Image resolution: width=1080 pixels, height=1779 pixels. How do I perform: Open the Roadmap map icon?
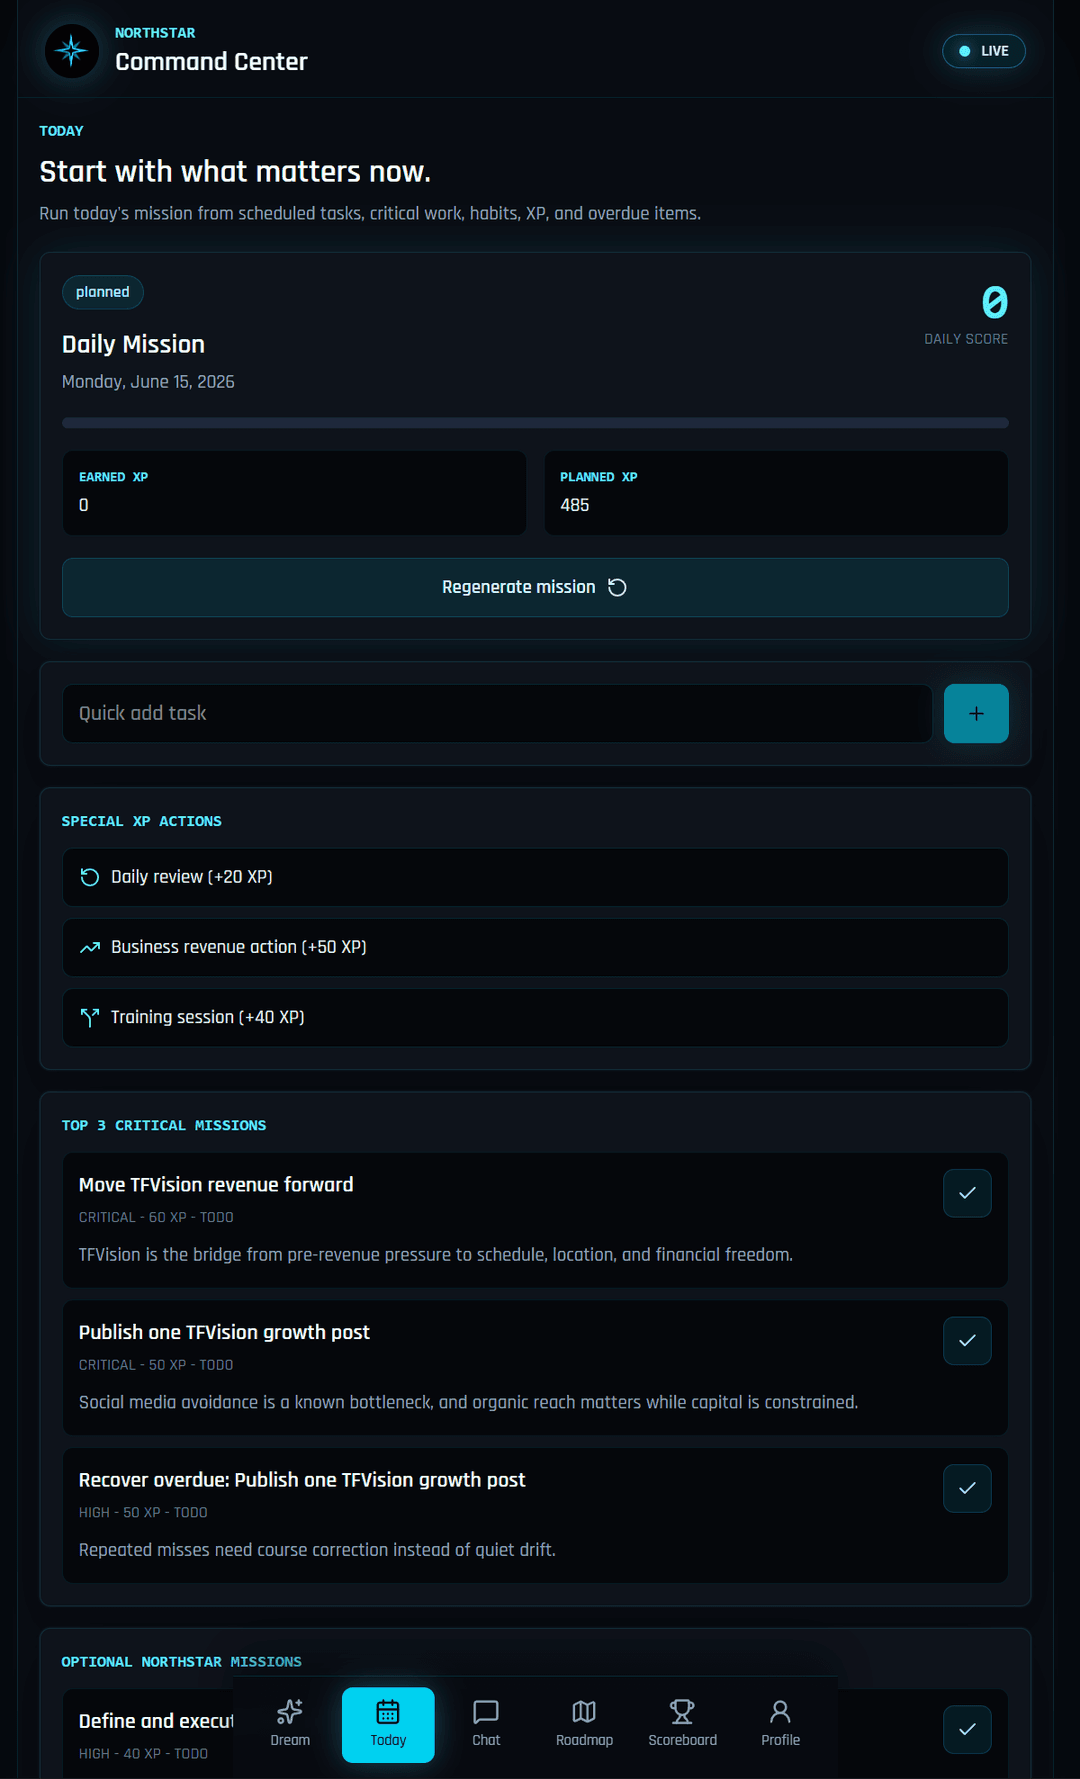[584, 1711]
